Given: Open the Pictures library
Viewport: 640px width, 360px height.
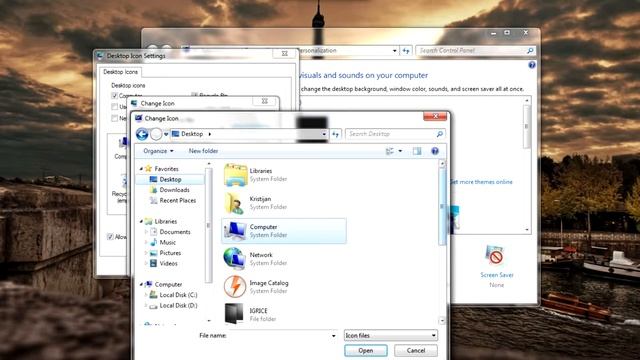Looking at the screenshot, I should pyautogui.click(x=170, y=253).
